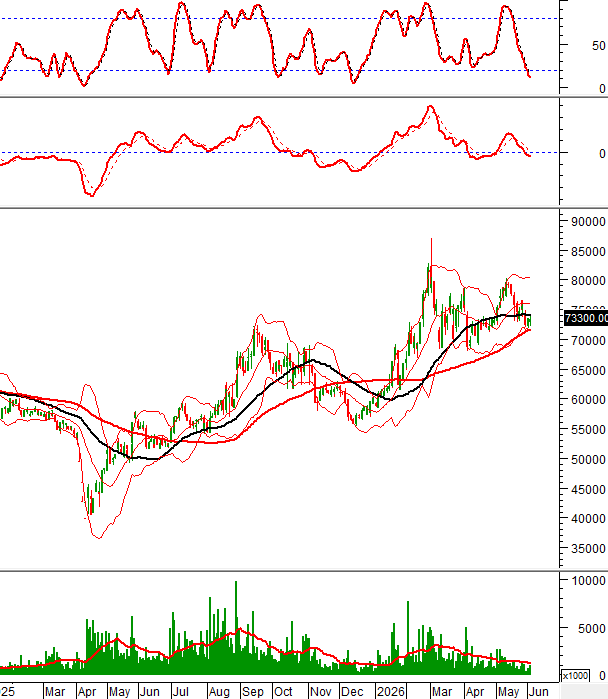Image resolution: width=608 pixels, height=699 pixels.
Task: Click the MACD zero line label
Action: (602, 153)
